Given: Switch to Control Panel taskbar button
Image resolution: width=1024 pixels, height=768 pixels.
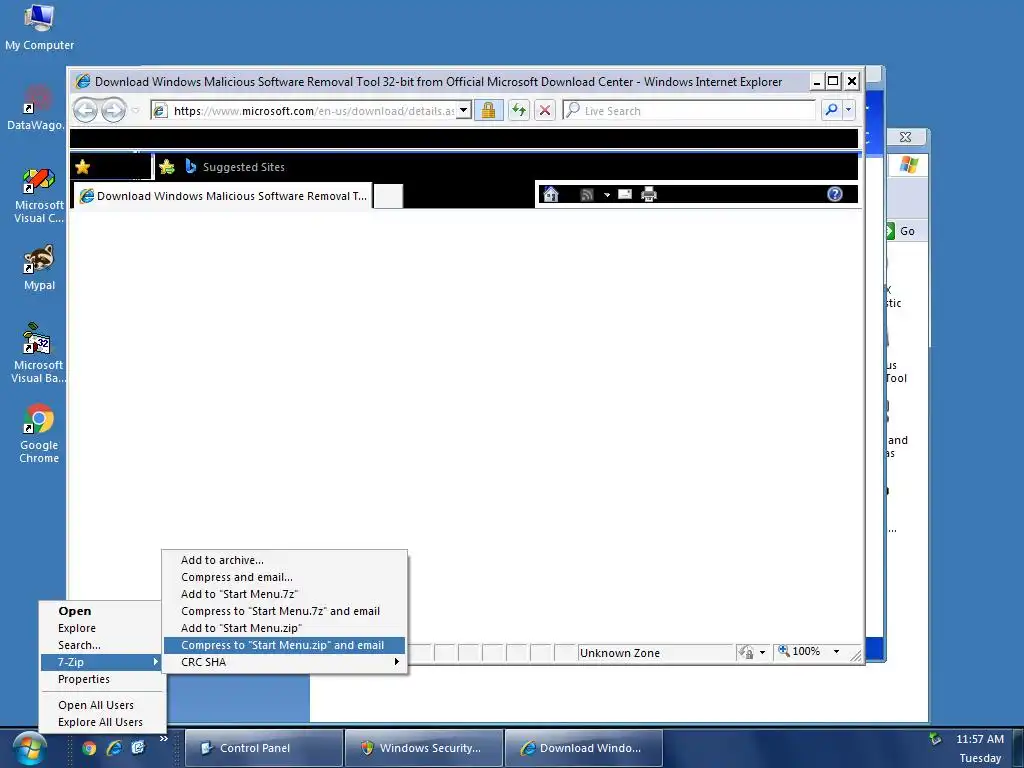Looking at the screenshot, I should pos(264,748).
